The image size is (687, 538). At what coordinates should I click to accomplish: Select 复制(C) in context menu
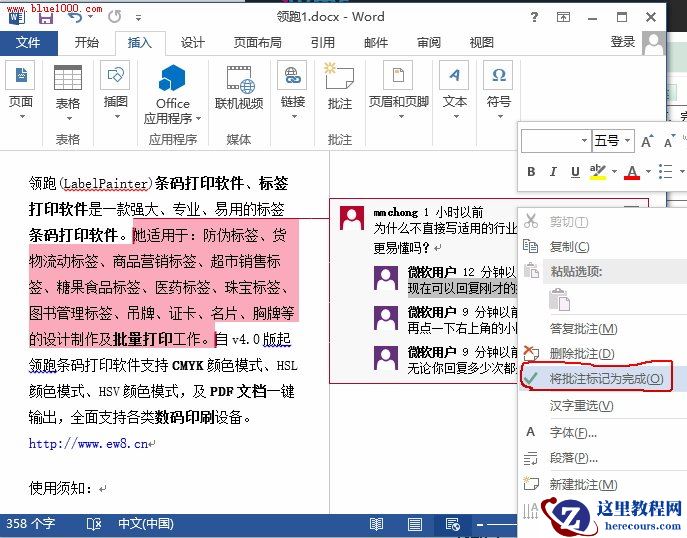(569, 247)
